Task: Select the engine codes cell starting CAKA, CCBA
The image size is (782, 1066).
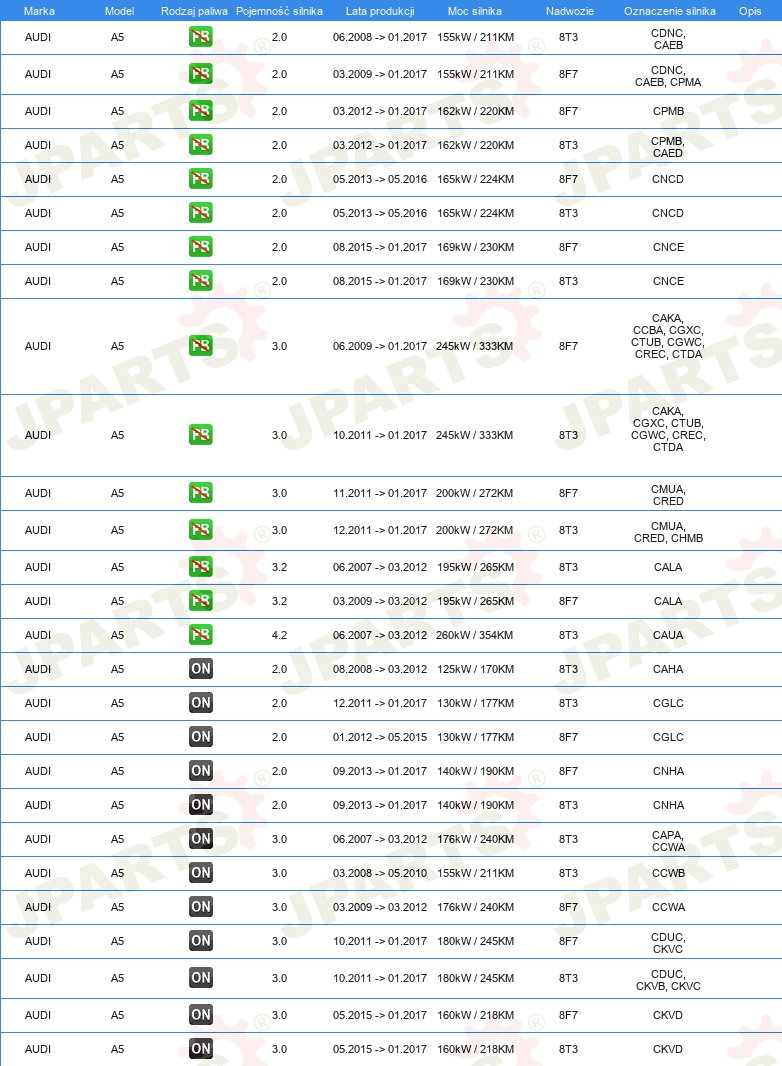Action: (x=668, y=336)
